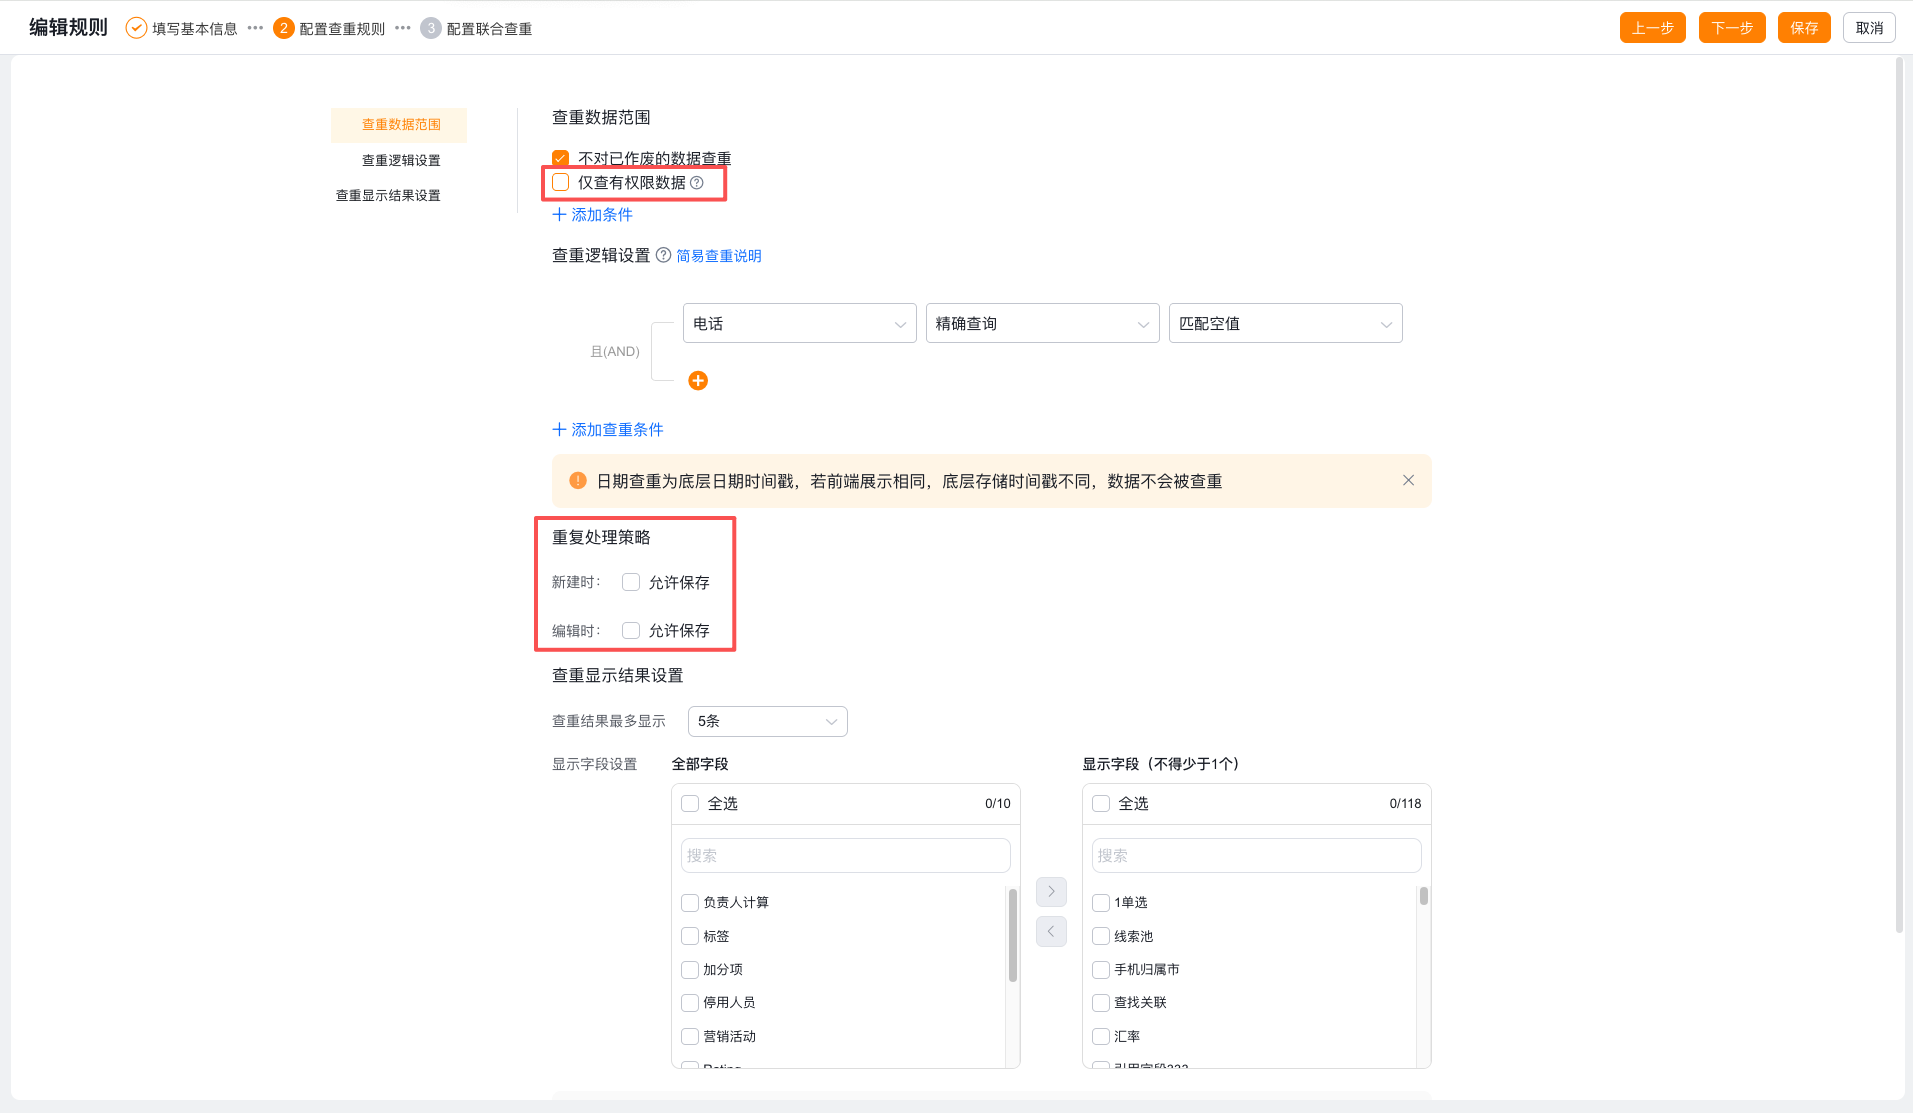This screenshot has width=1913, height=1113.
Task: Click the 显示字段 list scrollbar
Action: click(x=1424, y=896)
